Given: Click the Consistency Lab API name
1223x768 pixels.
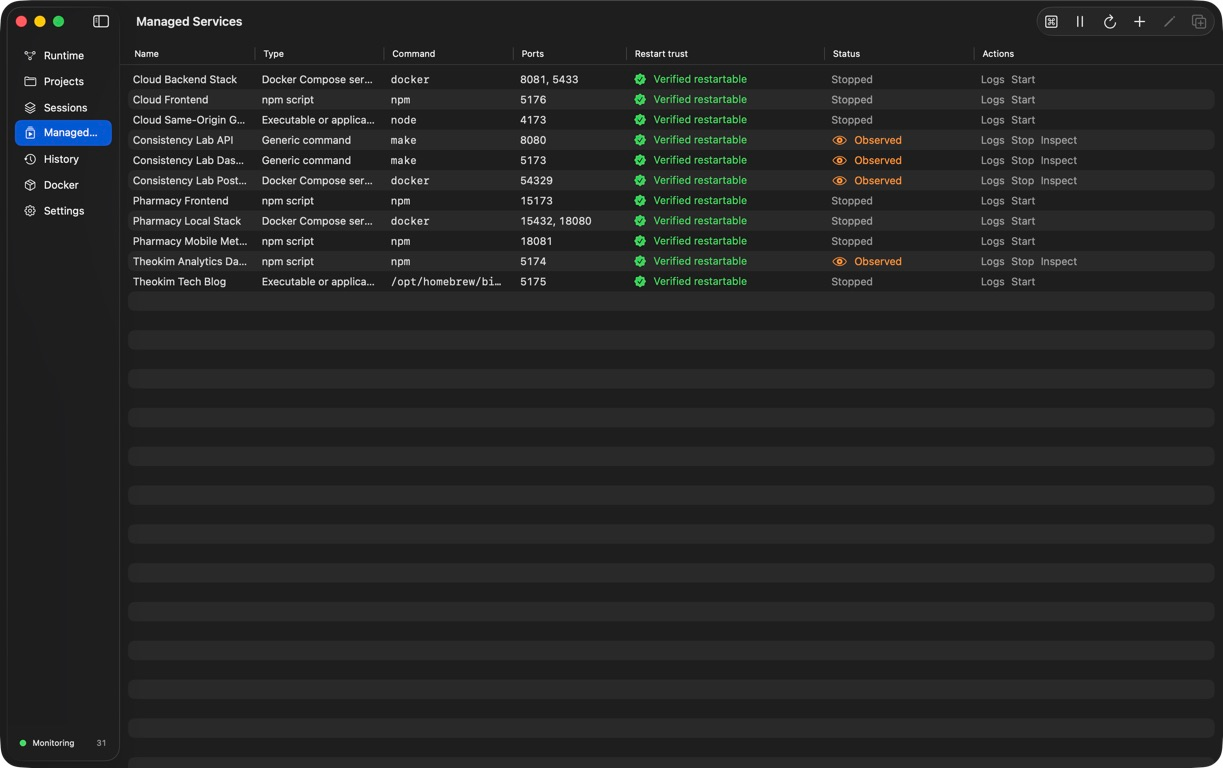Looking at the screenshot, I should [x=183, y=140].
